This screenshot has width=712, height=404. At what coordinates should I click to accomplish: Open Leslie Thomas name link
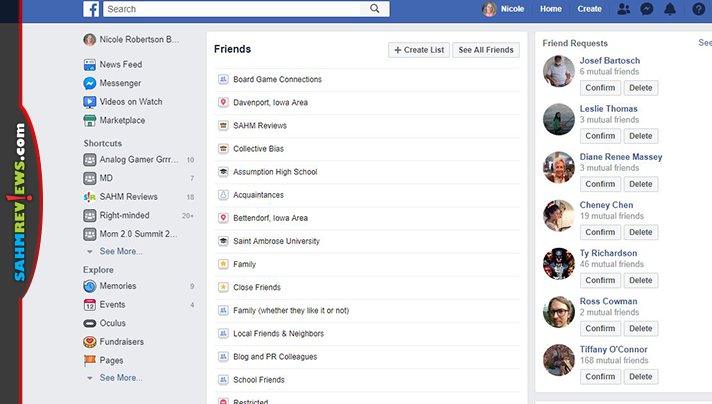pos(608,108)
